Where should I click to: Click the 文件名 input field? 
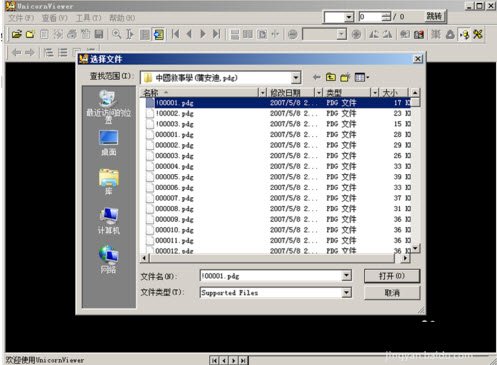point(271,276)
